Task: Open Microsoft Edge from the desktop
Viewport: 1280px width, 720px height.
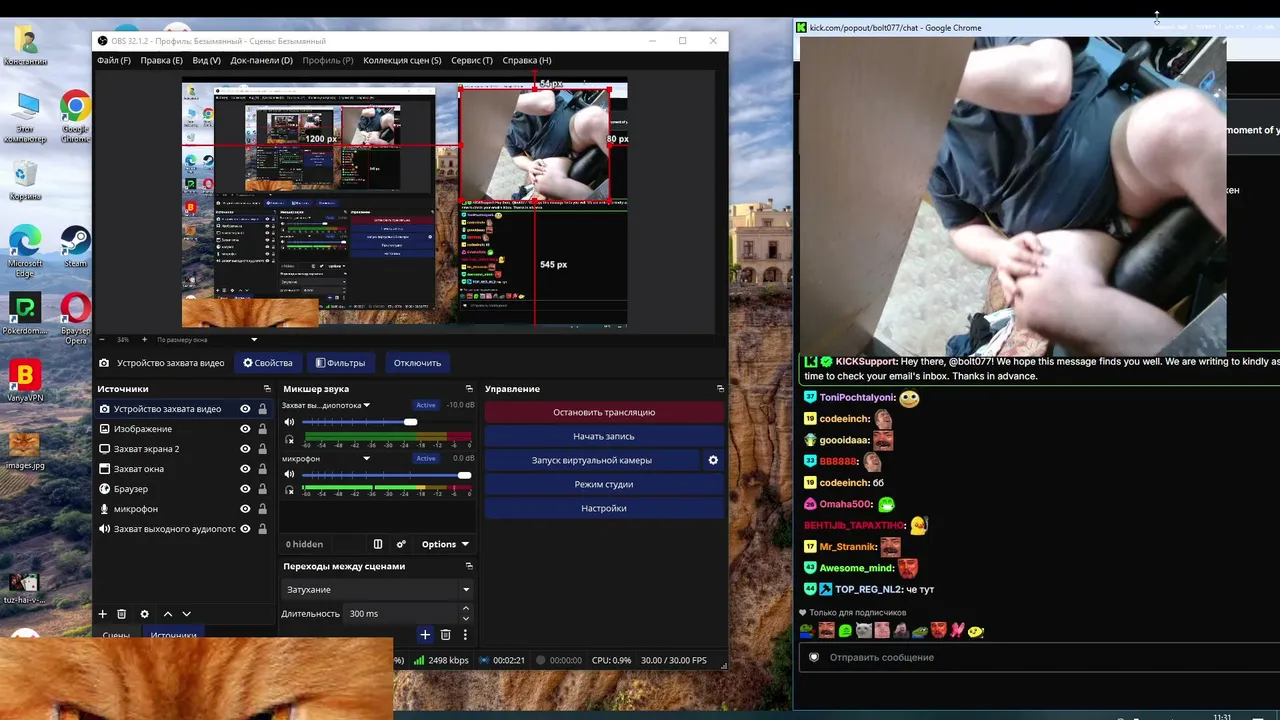Action: 25,252
